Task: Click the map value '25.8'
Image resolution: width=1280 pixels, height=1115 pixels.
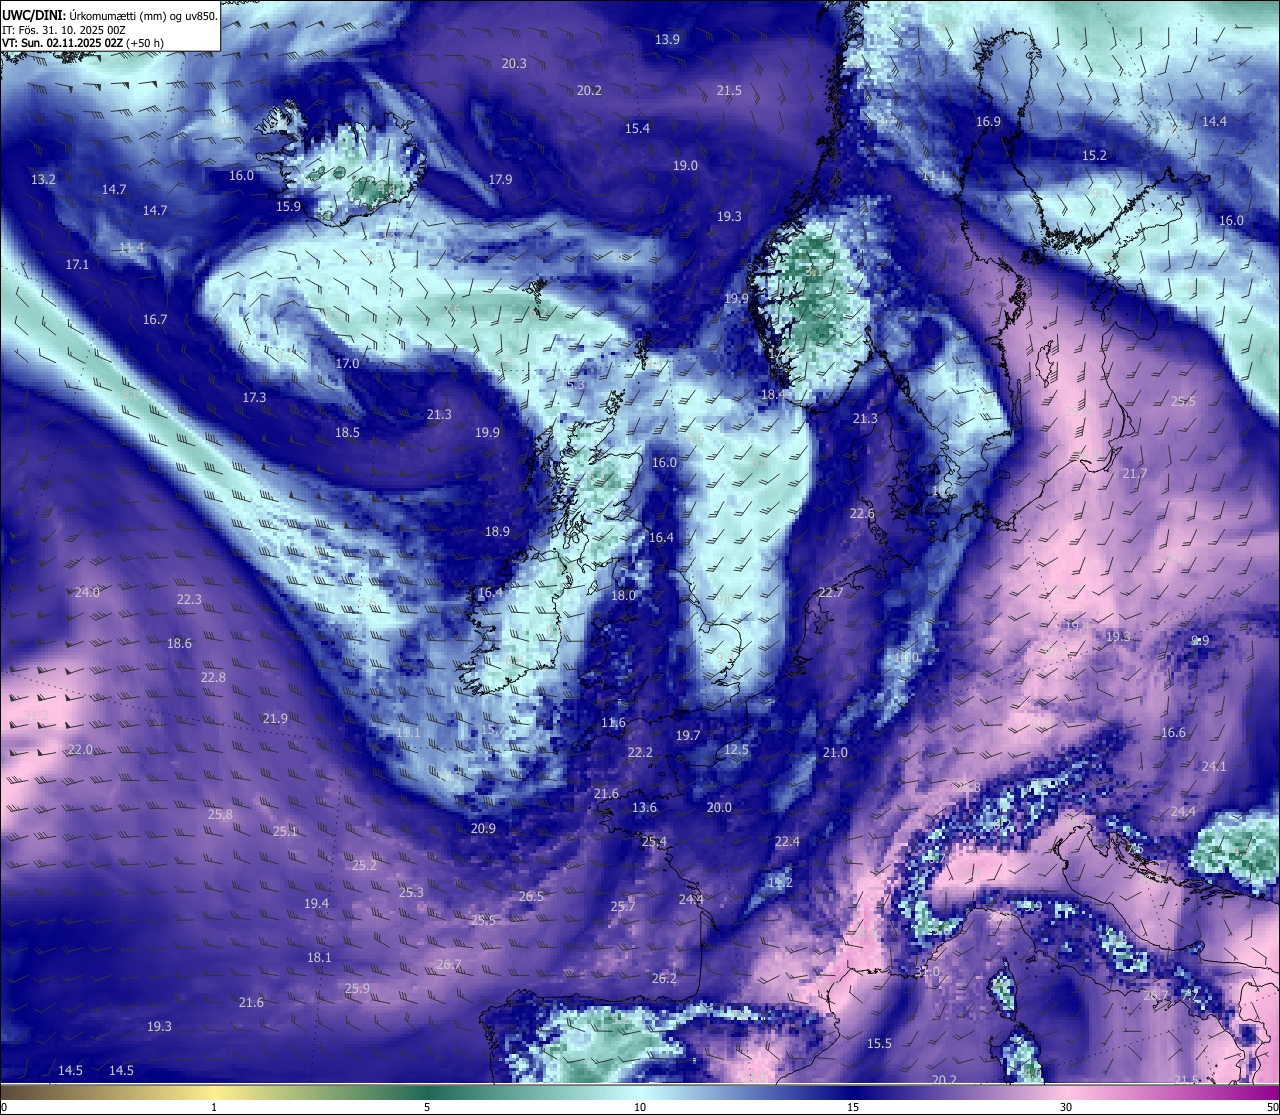Action: pyautogui.click(x=220, y=814)
